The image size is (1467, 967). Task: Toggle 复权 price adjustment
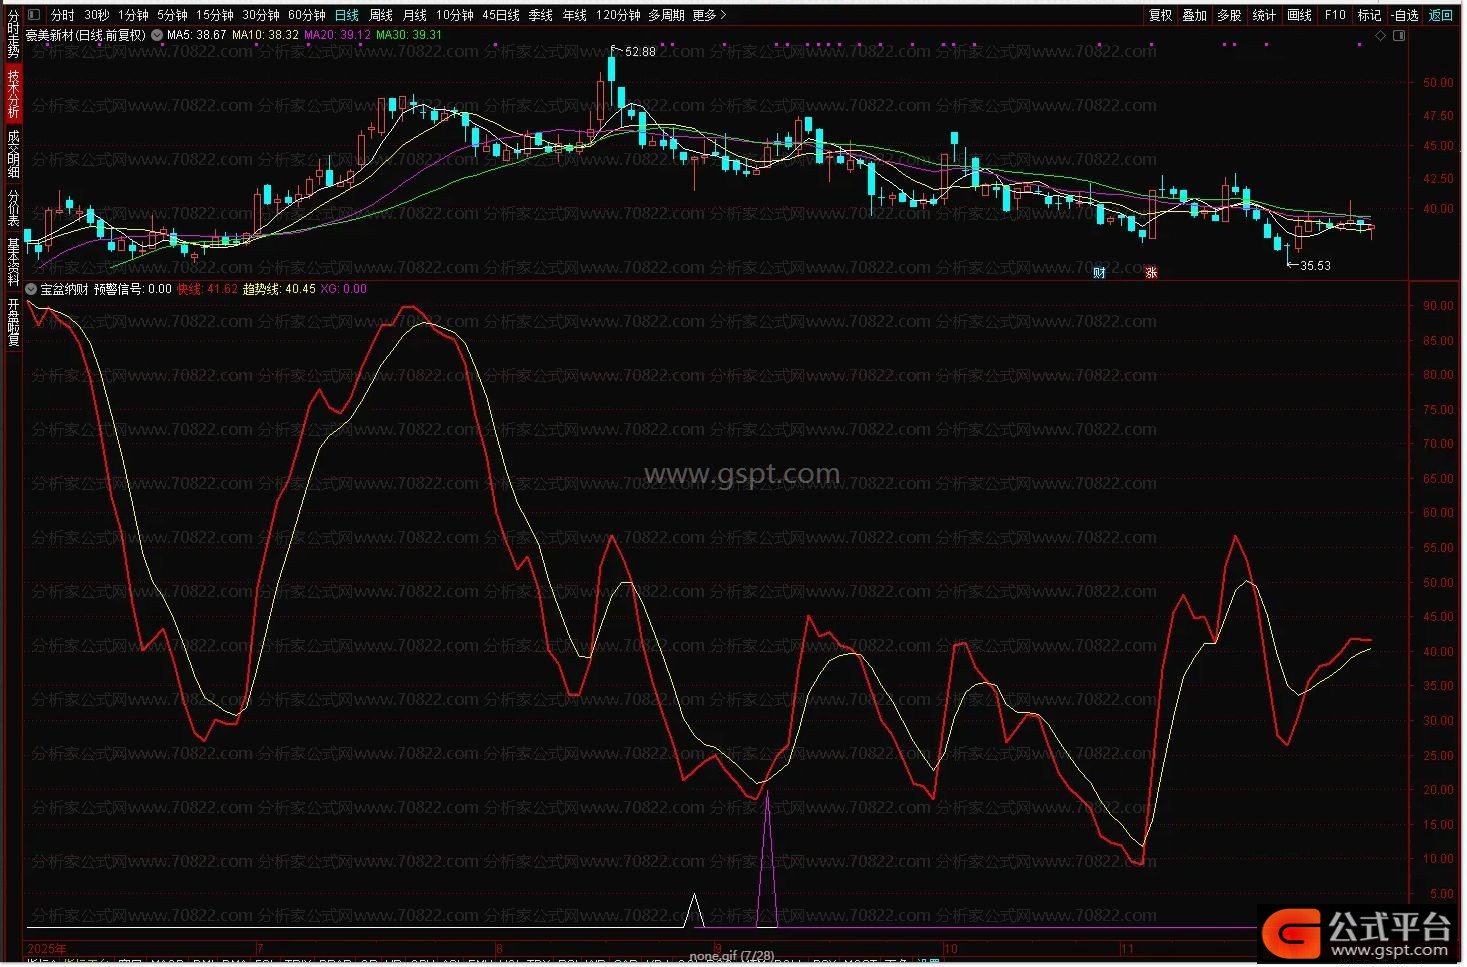click(1160, 15)
